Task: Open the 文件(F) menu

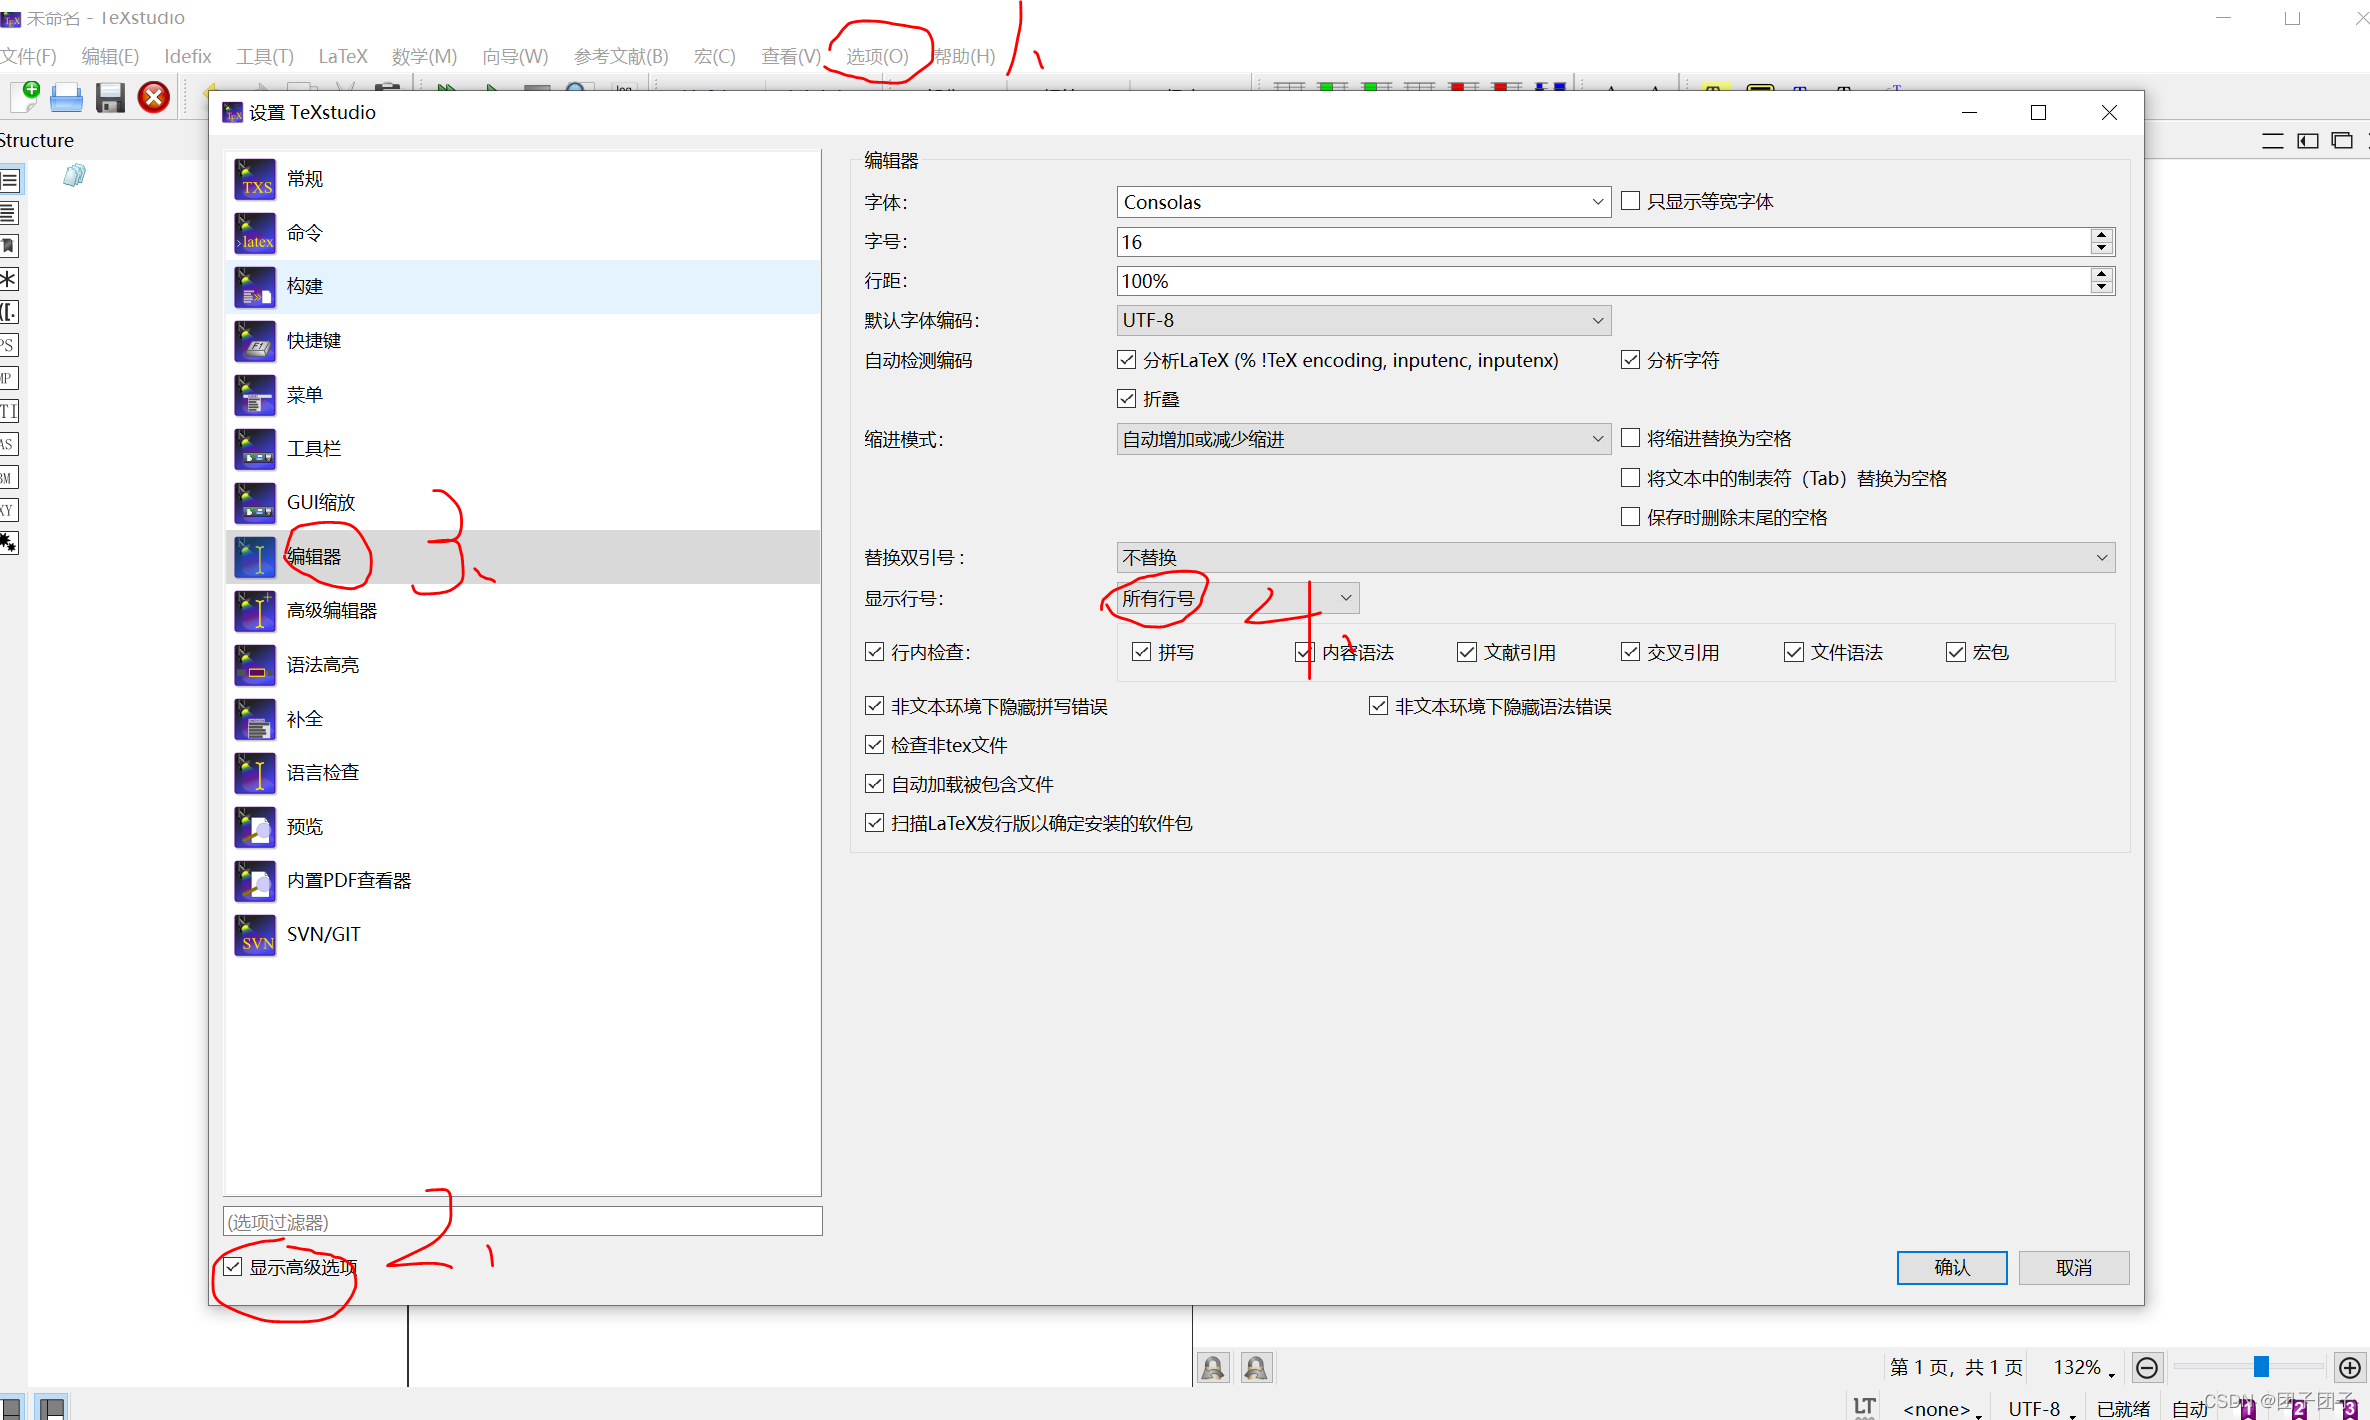Action: (x=29, y=56)
